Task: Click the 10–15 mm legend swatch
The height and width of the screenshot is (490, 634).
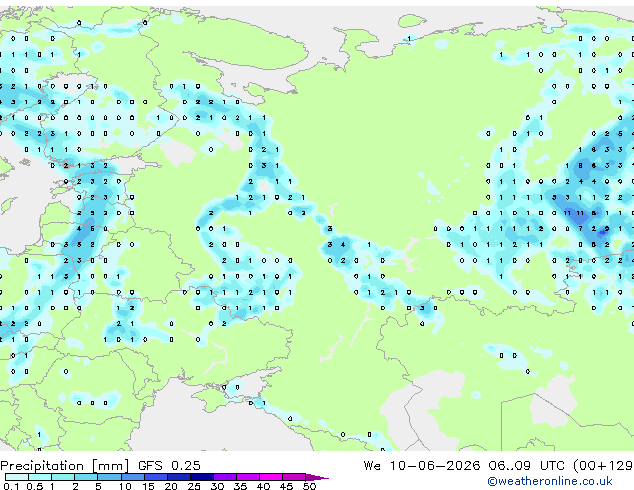Action: coord(133,477)
